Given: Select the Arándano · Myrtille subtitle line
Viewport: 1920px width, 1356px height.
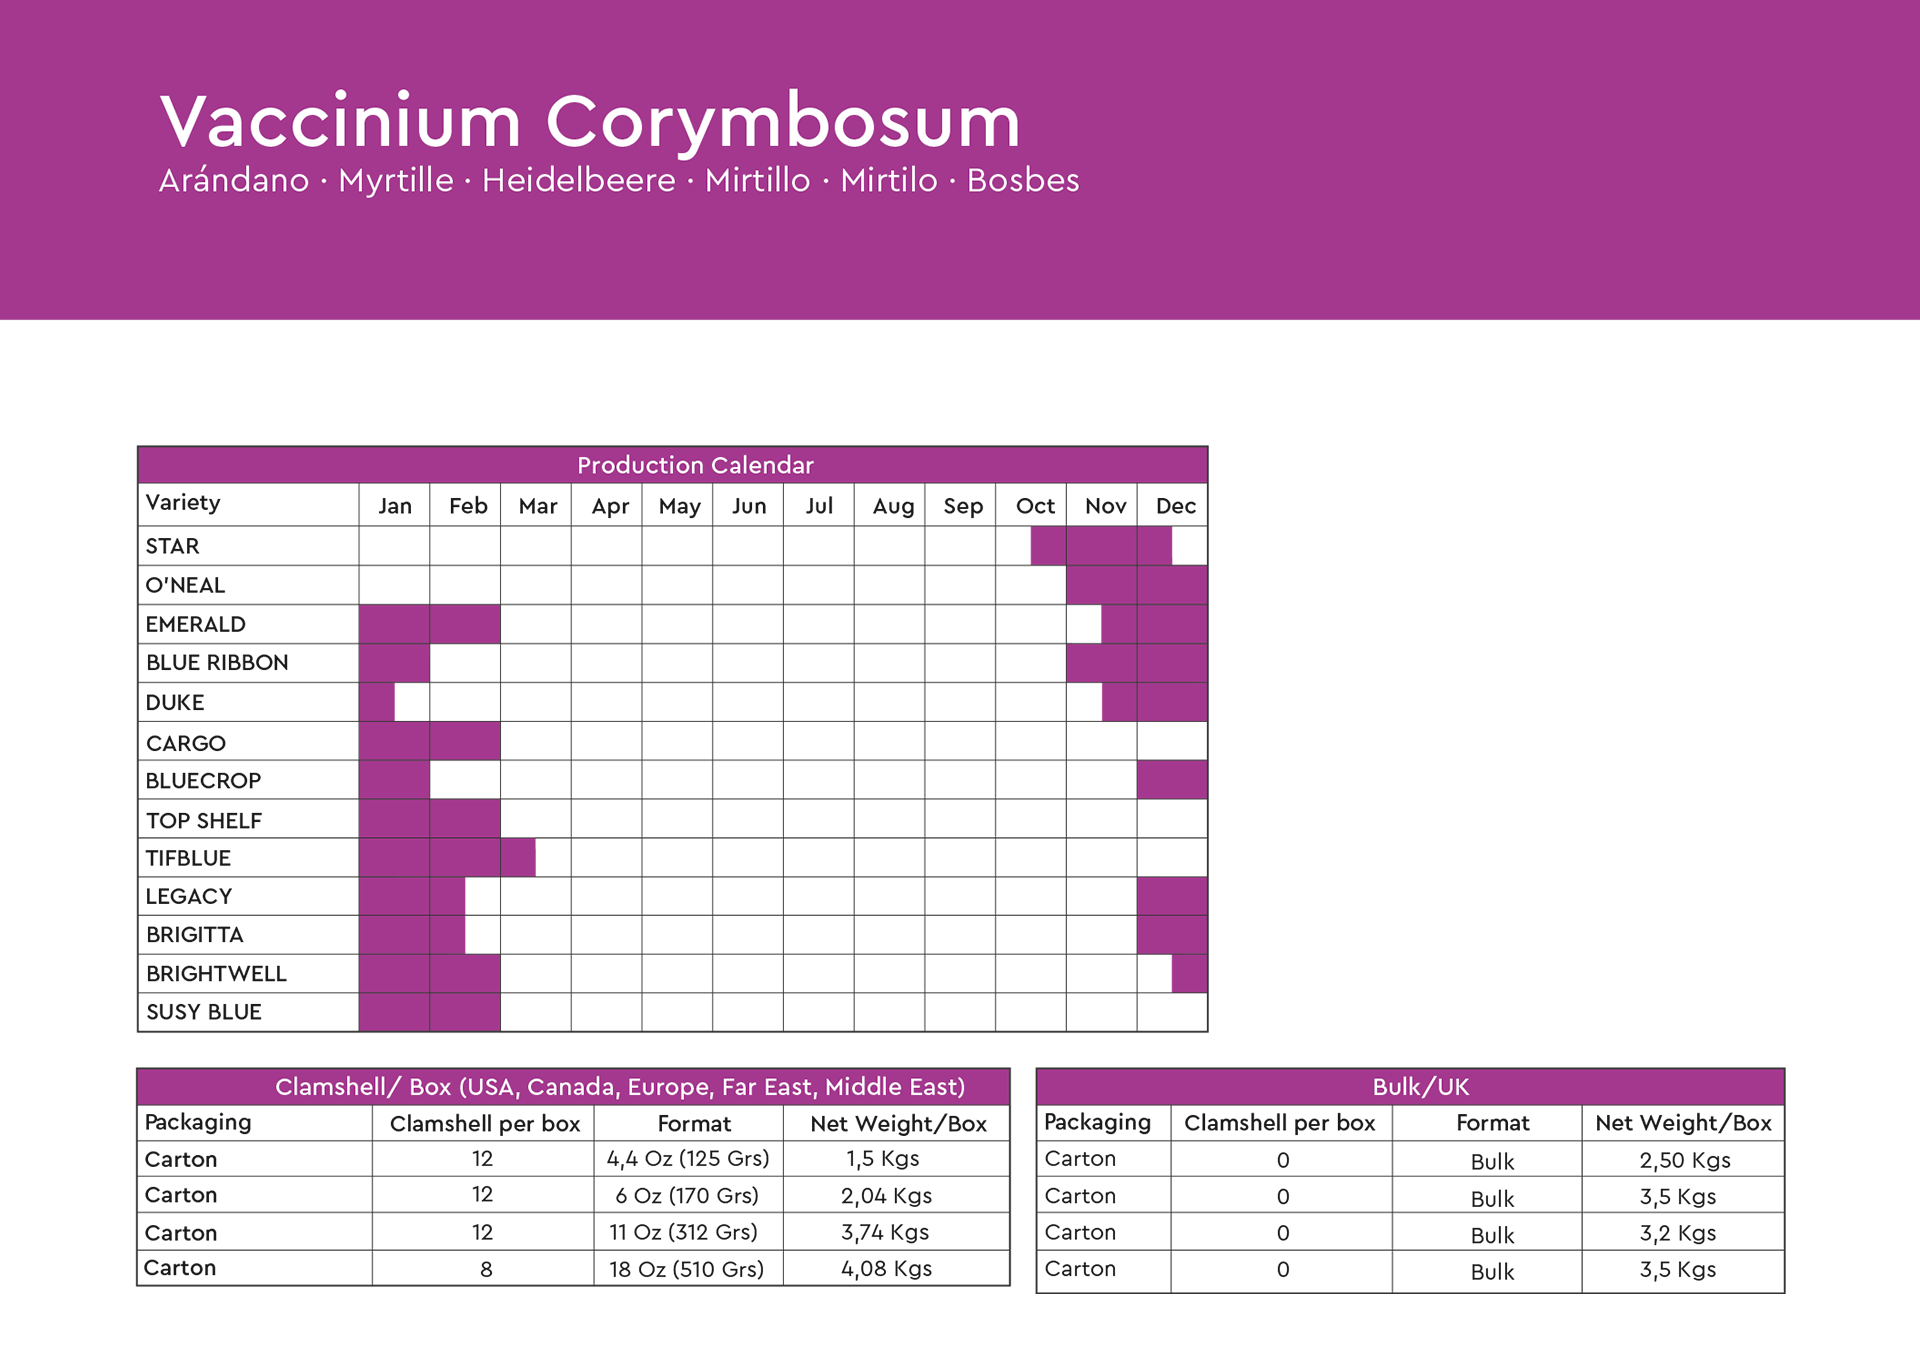Looking at the screenshot, I should 619,181.
